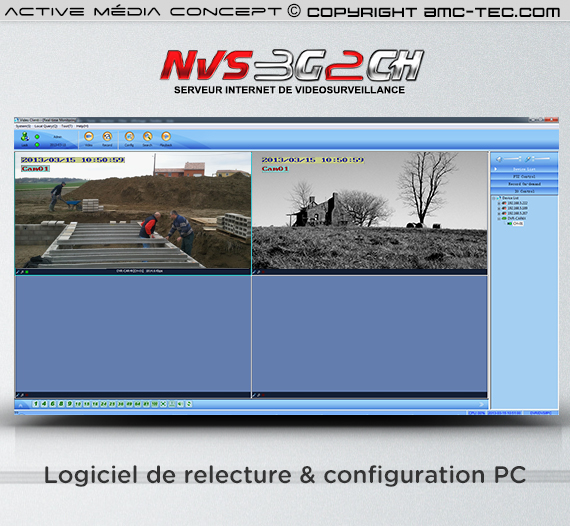
Task: Adjust the speaker volume slider
Action: pyautogui.click(x=512, y=159)
